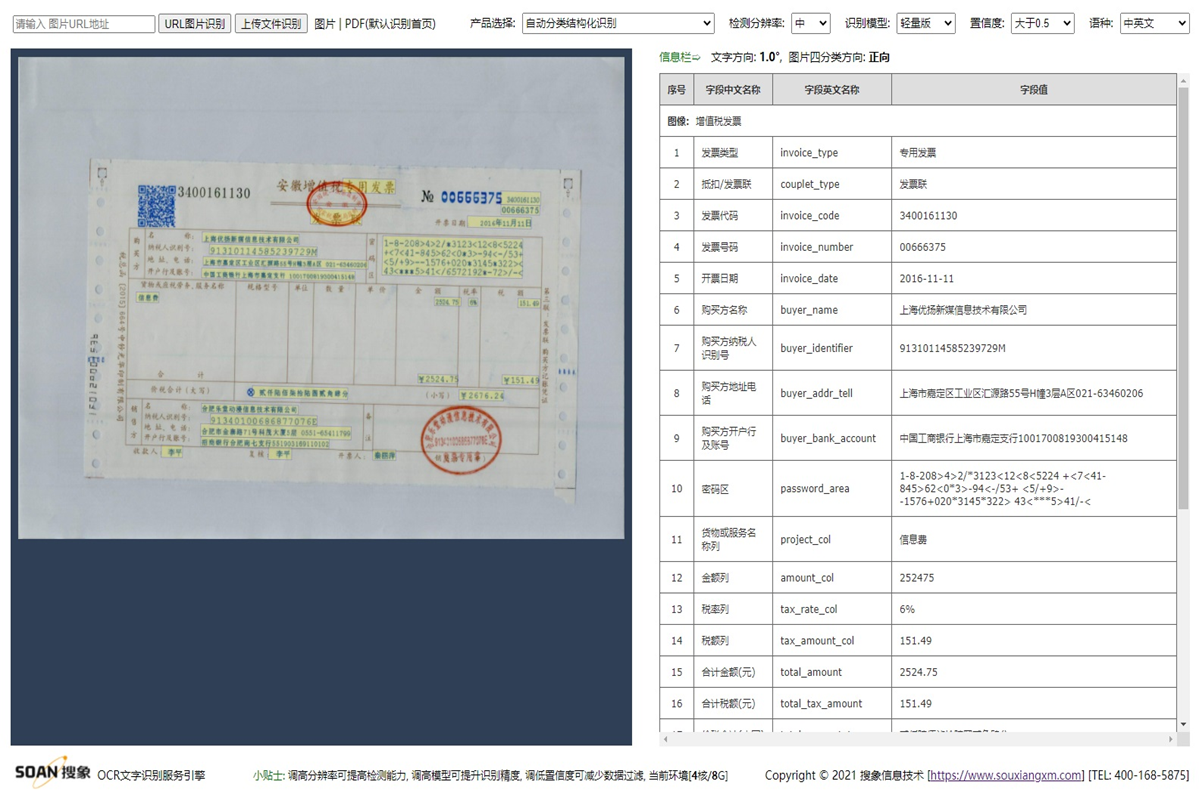Open the 产品选择 dropdown
Viewport: 1199px width, 800px height.
(618, 23)
